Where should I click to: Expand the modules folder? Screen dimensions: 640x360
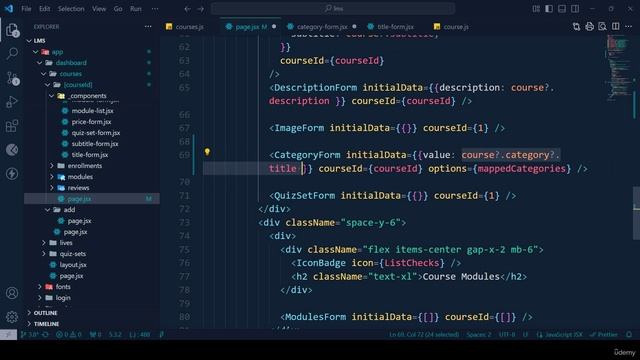[52, 177]
